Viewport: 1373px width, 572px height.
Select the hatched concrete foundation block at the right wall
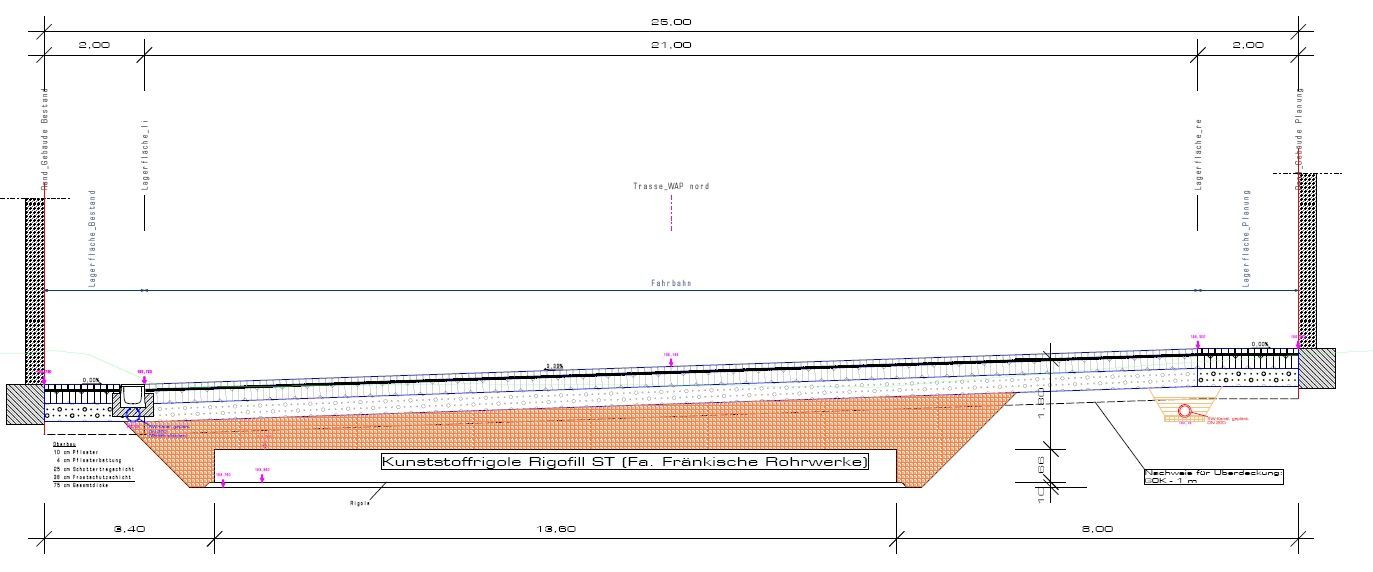1316,369
